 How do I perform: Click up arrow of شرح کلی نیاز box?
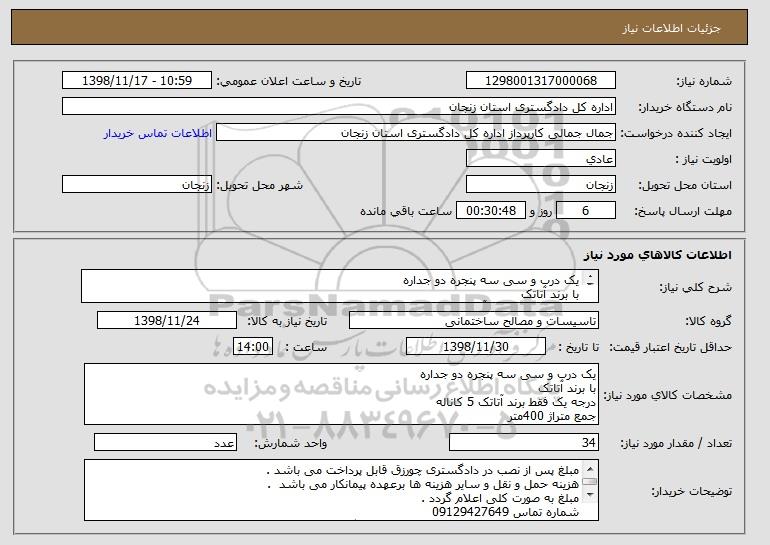point(590,276)
